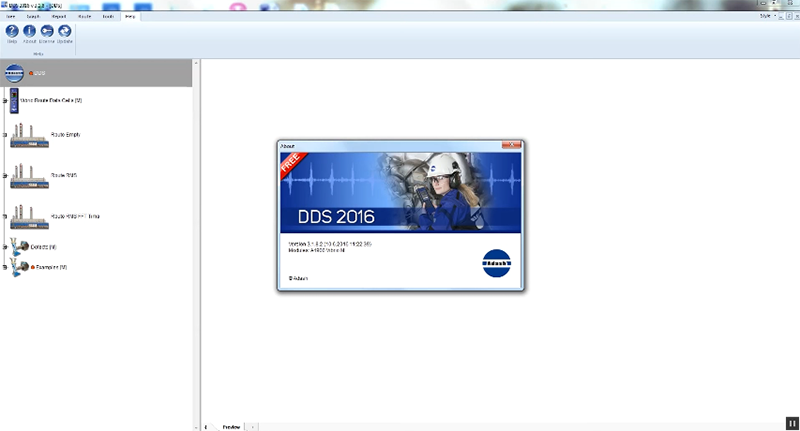This screenshot has width=800, height=431.
Task: Expand the Examples tree node
Action: pyautogui.click(x=5, y=267)
